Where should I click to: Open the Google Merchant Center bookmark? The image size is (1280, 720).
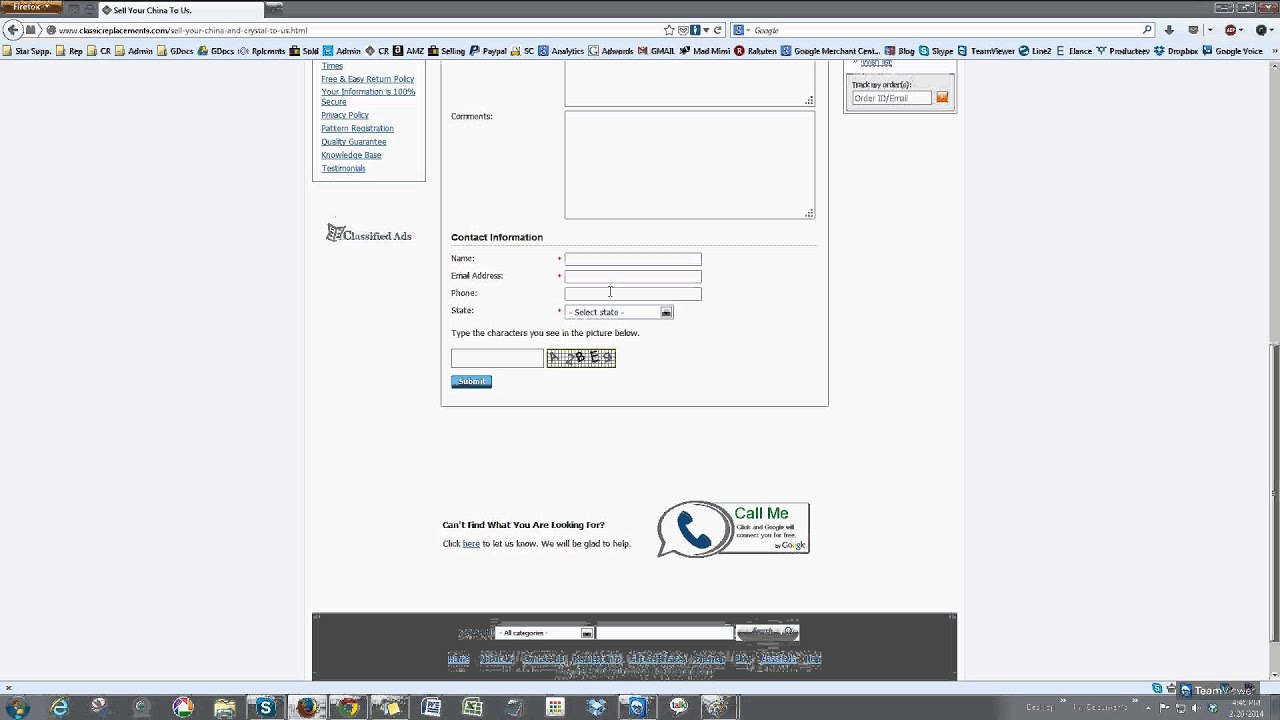tap(830, 51)
